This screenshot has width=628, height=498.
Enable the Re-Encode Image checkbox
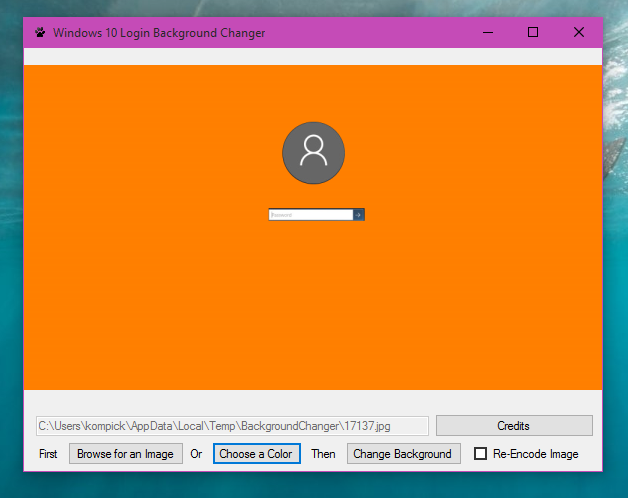tap(480, 454)
